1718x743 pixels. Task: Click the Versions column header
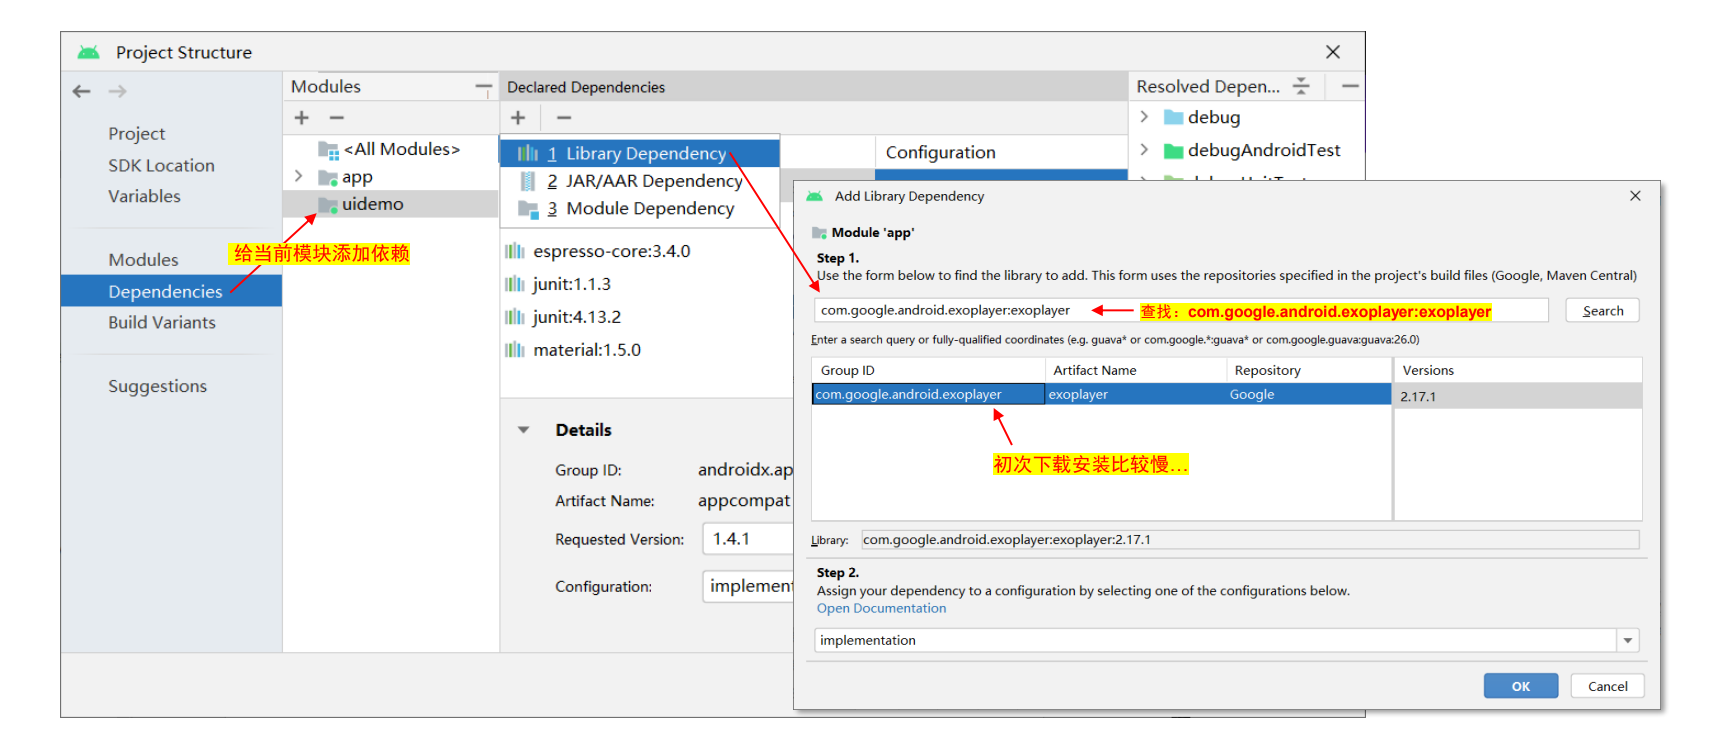point(1518,370)
